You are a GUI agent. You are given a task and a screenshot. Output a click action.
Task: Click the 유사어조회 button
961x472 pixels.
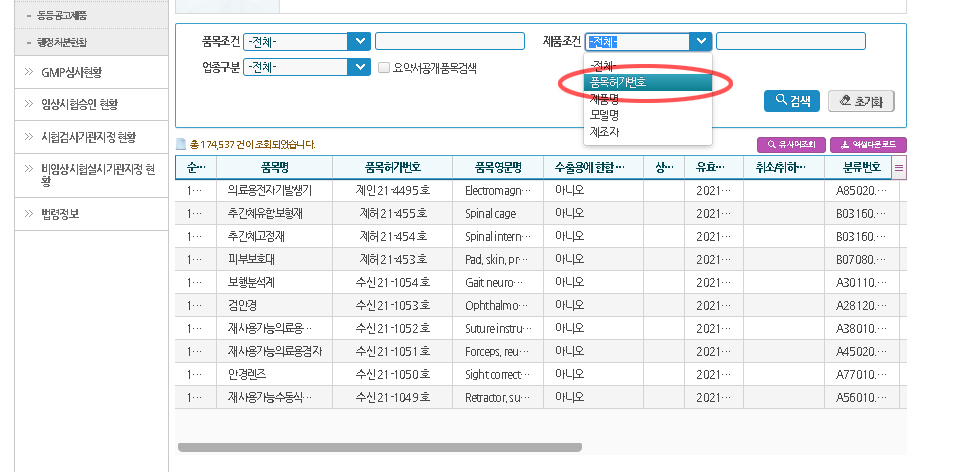coord(791,145)
